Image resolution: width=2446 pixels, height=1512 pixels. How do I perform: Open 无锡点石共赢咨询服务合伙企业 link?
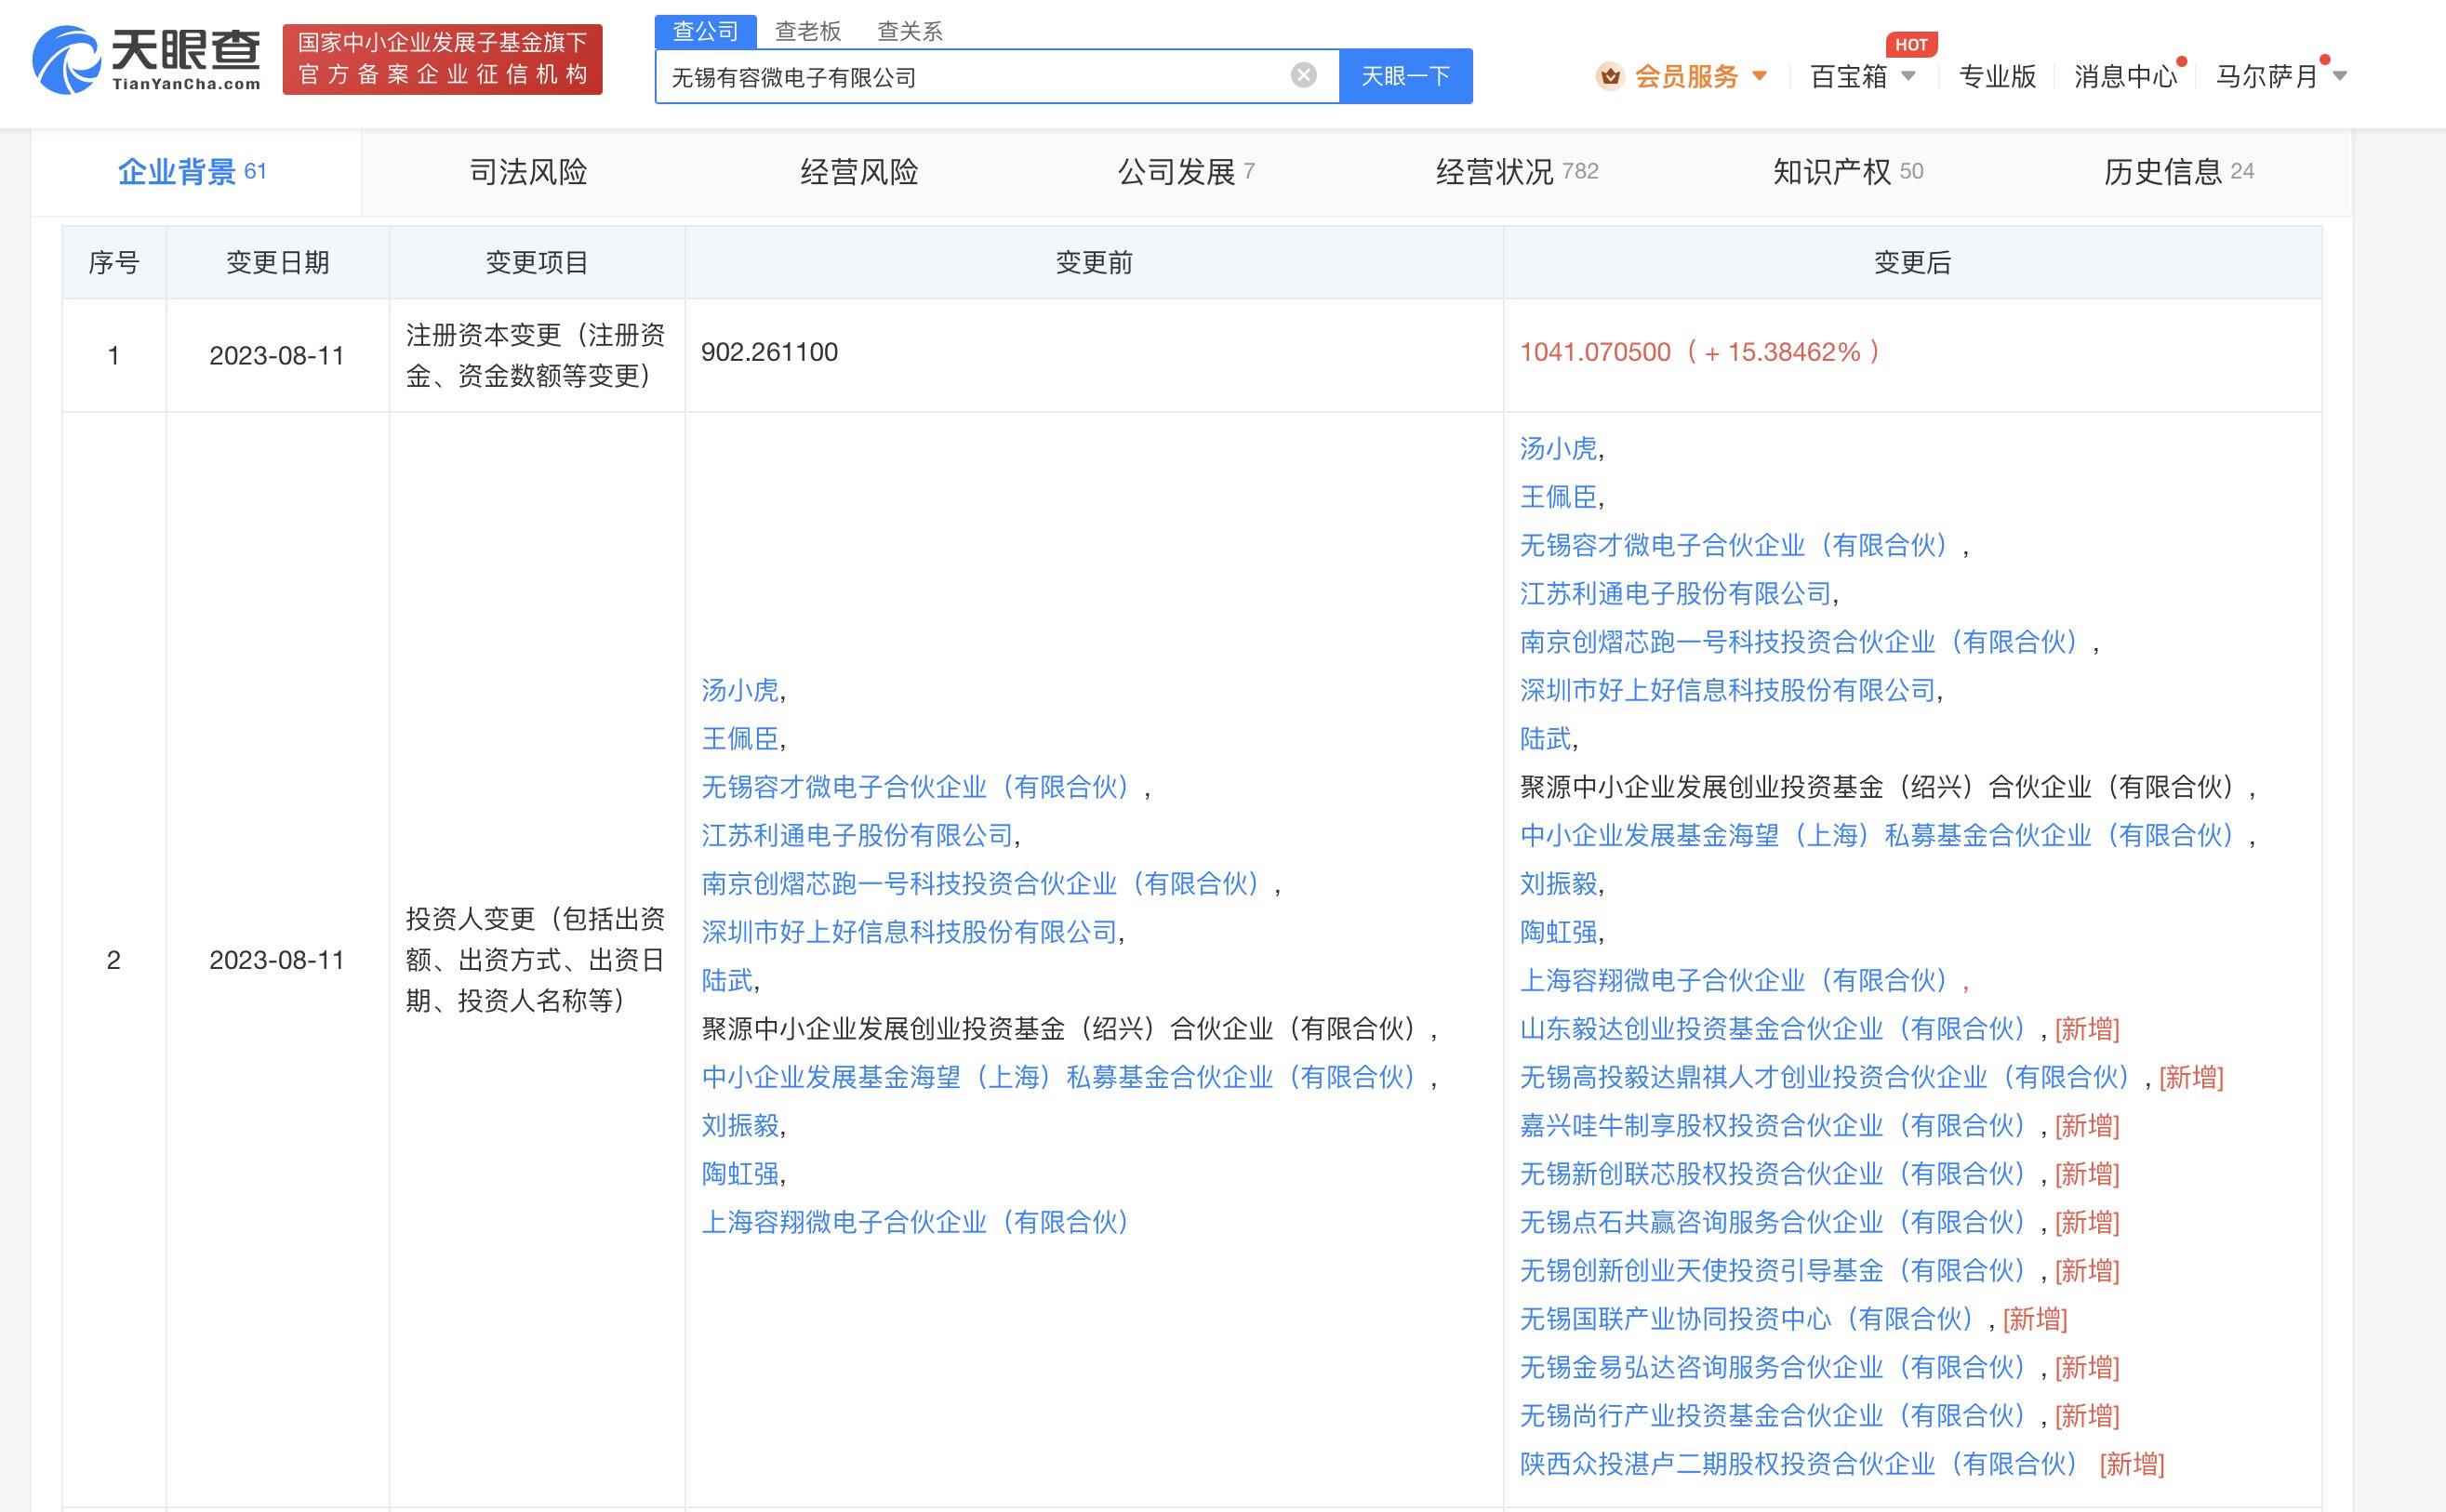tap(1773, 1222)
